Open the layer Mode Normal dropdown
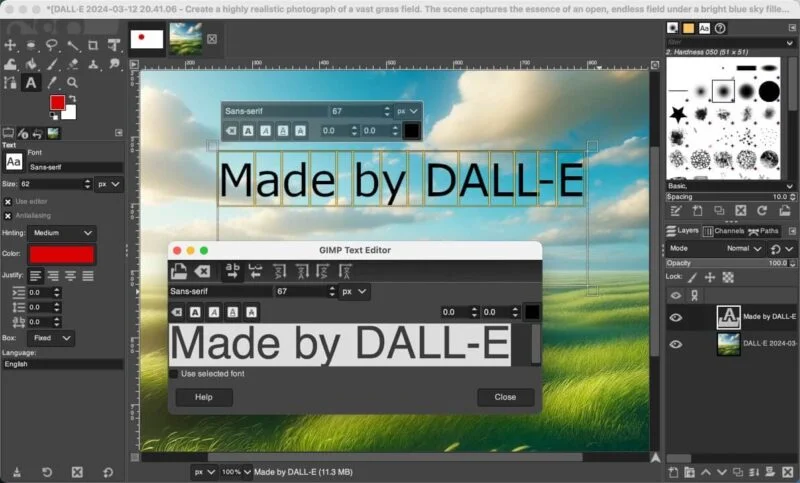The width and height of the screenshot is (800, 483). click(x=744, y=248)
